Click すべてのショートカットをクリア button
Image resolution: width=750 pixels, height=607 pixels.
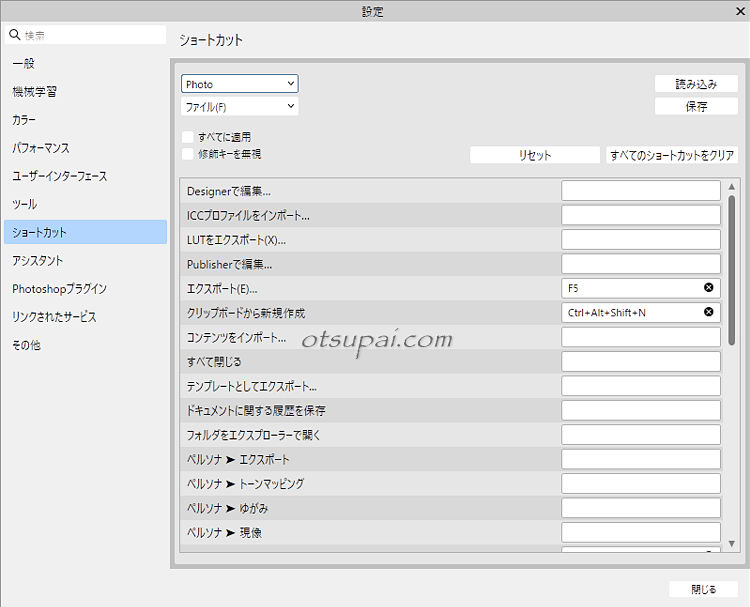[x=672, y=155]
